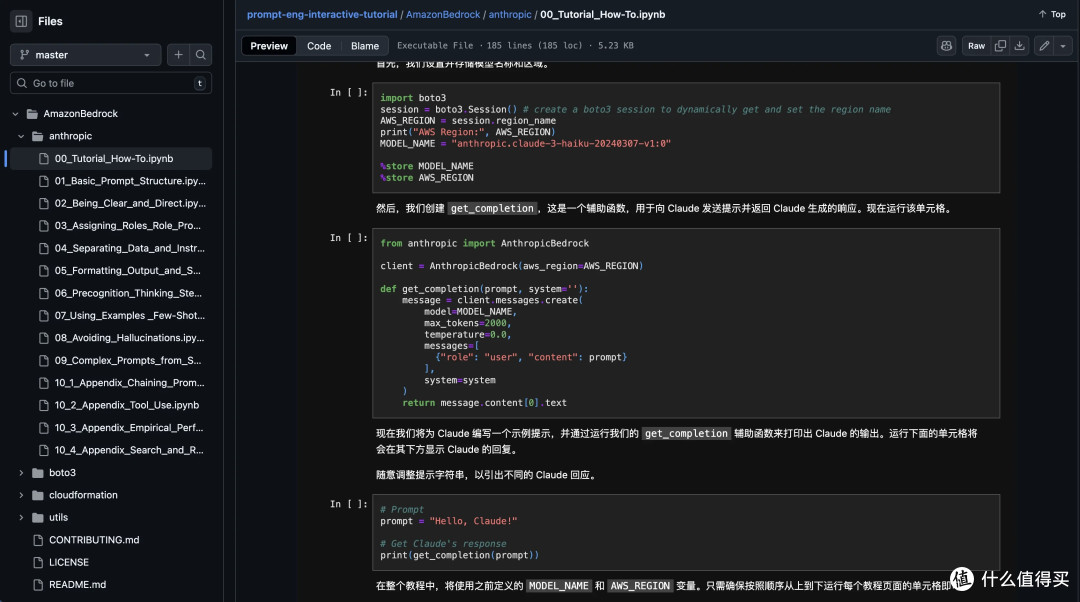Click the cloudformation folder icon

coord(37,495)
